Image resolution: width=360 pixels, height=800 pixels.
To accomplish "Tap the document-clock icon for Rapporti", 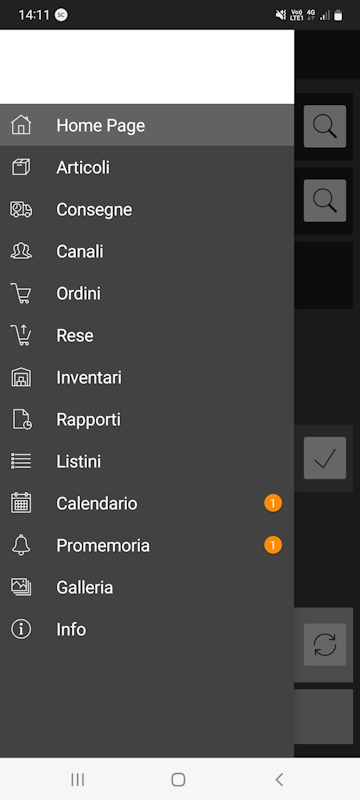I will 21,419.
